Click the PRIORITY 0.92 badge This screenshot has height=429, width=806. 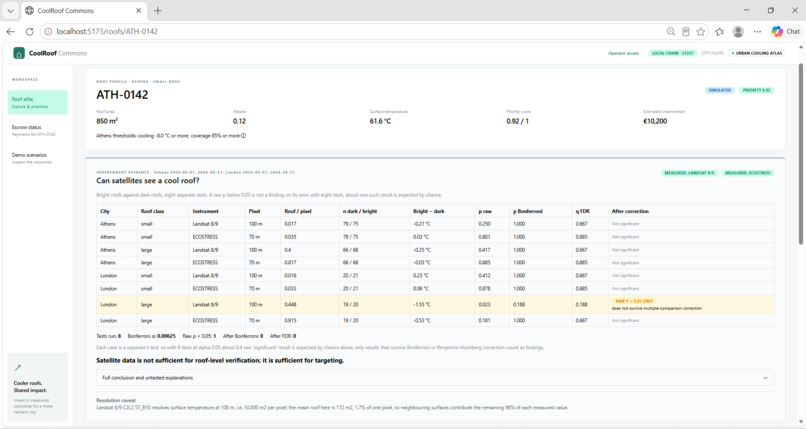(756, 90)
